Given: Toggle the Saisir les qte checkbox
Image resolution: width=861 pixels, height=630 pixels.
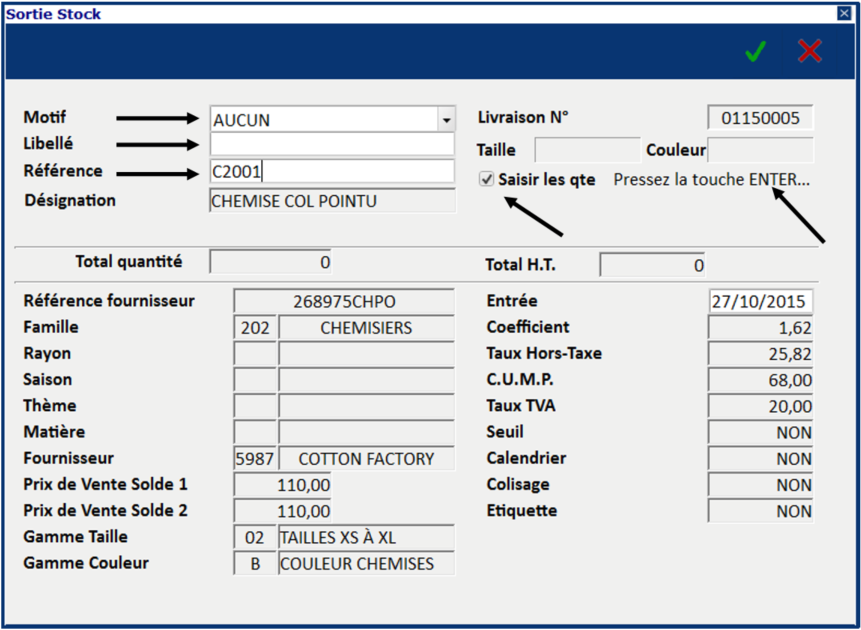Looking at the screenshot, I should point(487,180).
